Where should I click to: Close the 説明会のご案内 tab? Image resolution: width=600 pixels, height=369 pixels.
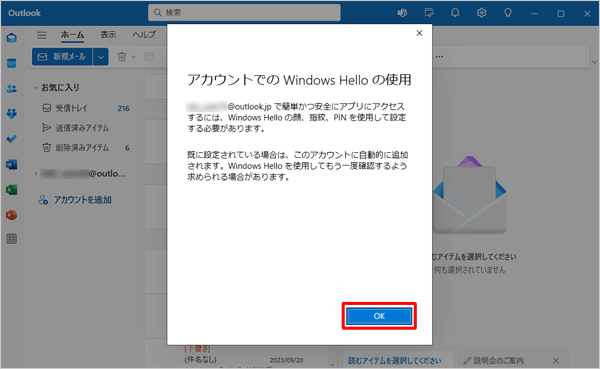556,361
